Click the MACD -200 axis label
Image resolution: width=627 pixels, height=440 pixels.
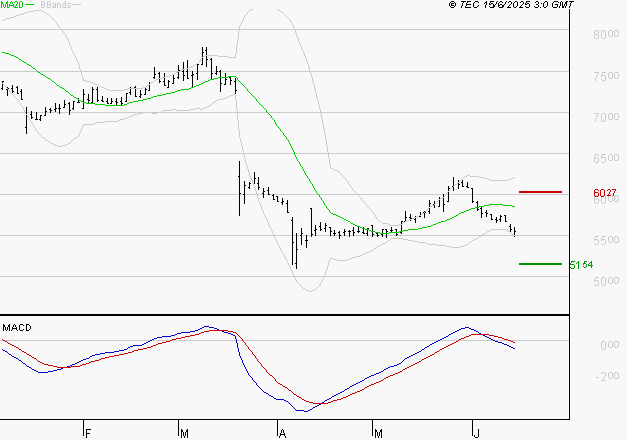coord(607,376)
